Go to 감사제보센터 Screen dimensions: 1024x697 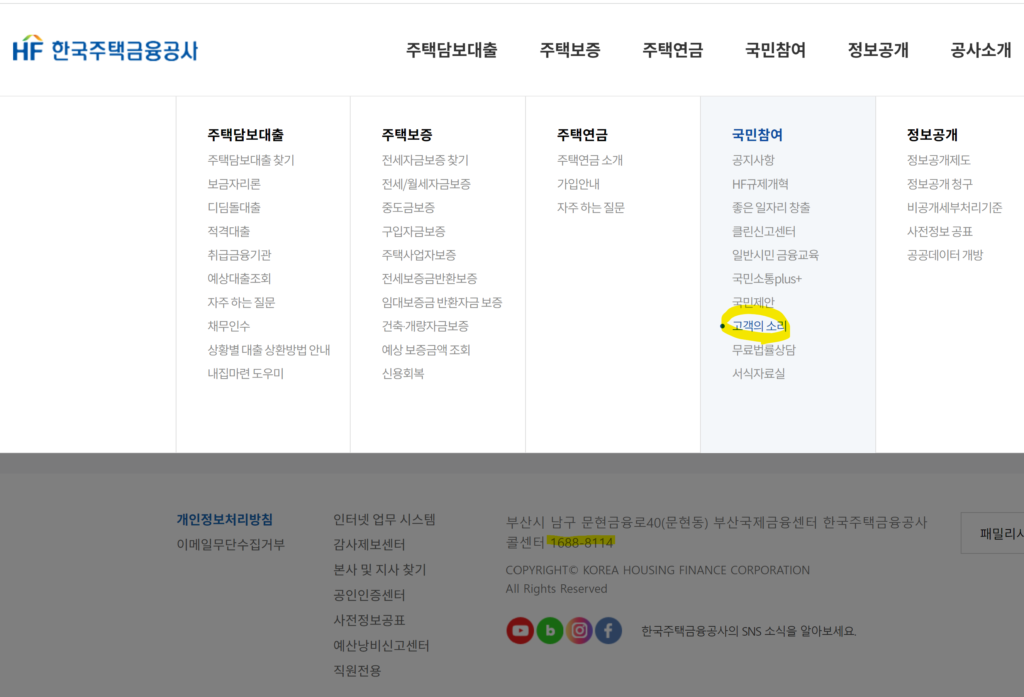tap(369, 544)
